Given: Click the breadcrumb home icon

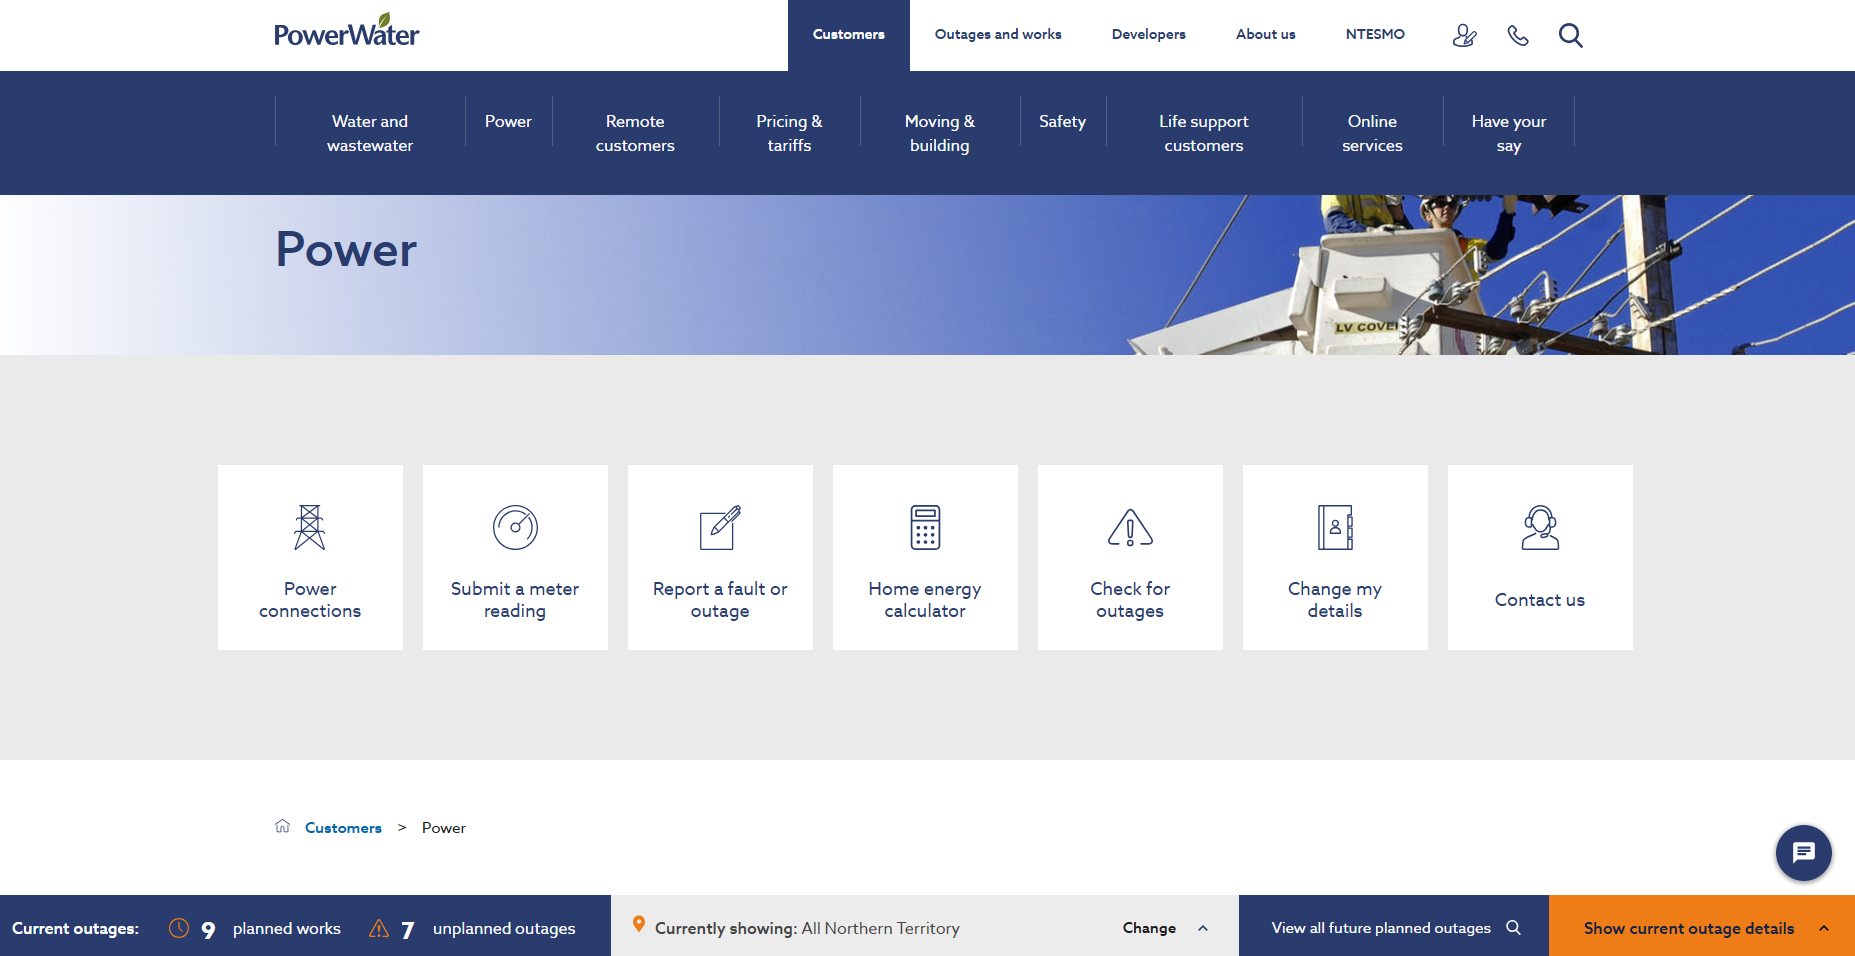Looking at the screenshot, I should 282,826.
